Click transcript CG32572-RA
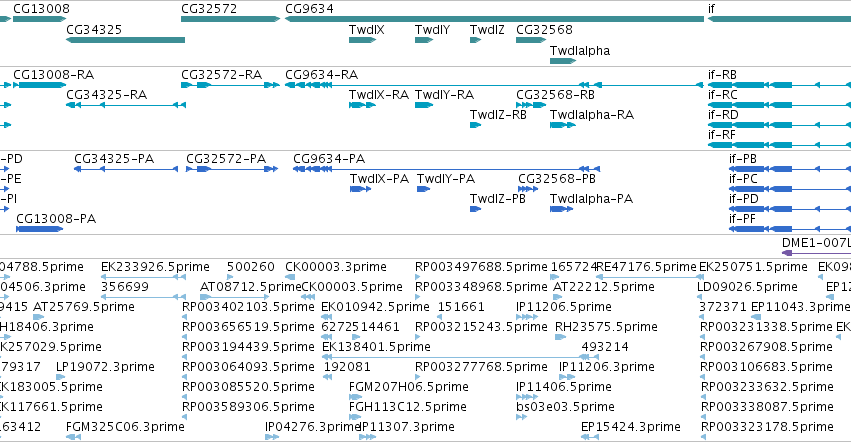This screenshot has width=851, height=442. tap(221, 75)
